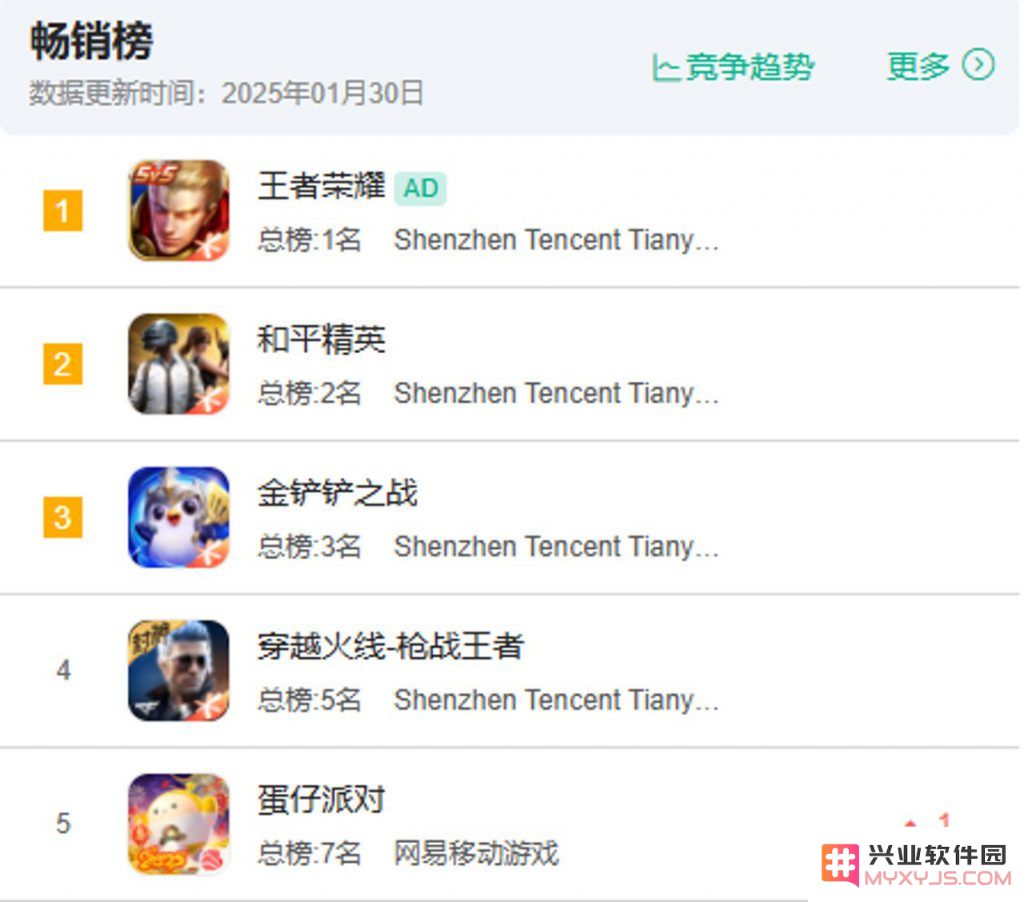Click the orange rank 3 badge

pos(63,517)
